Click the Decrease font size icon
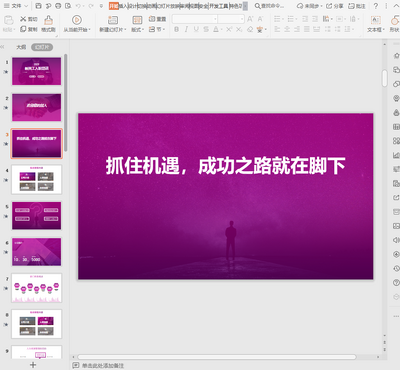This screenshot has height=370, width=400. pyautogui.click(x=260, y=19)
